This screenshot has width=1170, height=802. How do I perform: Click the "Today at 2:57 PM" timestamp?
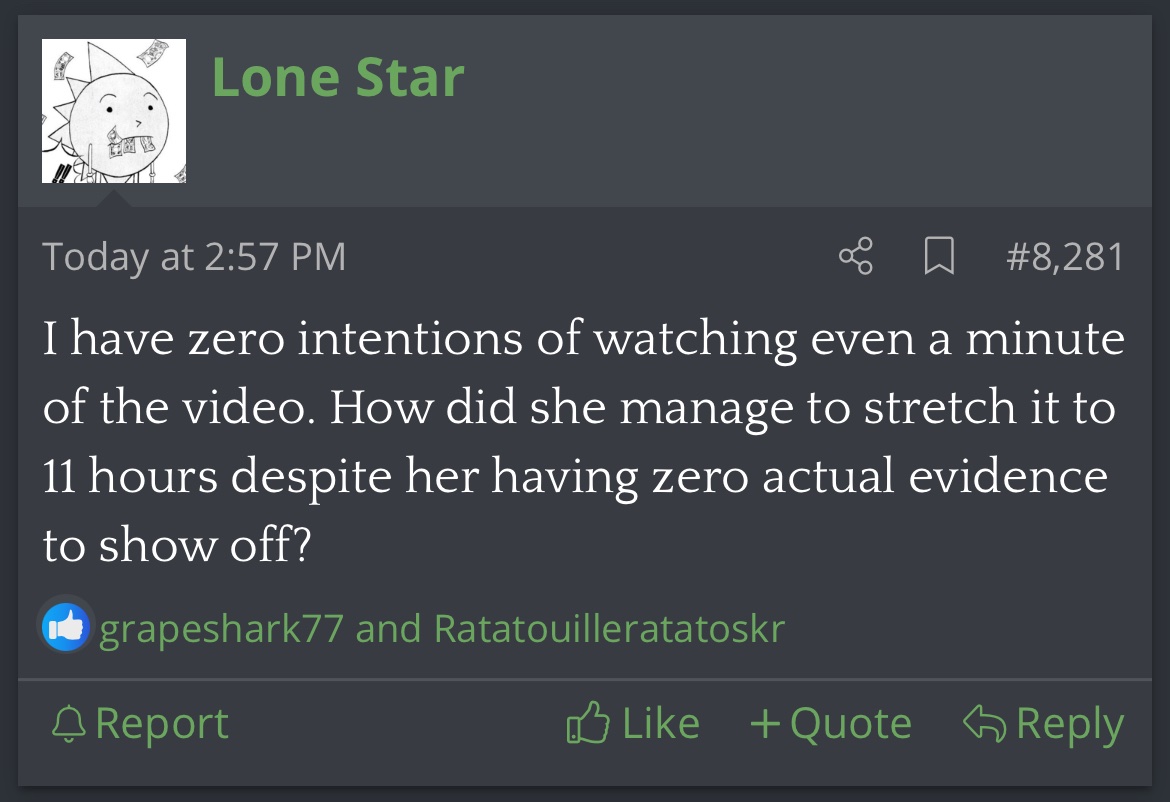click(194, 257)
